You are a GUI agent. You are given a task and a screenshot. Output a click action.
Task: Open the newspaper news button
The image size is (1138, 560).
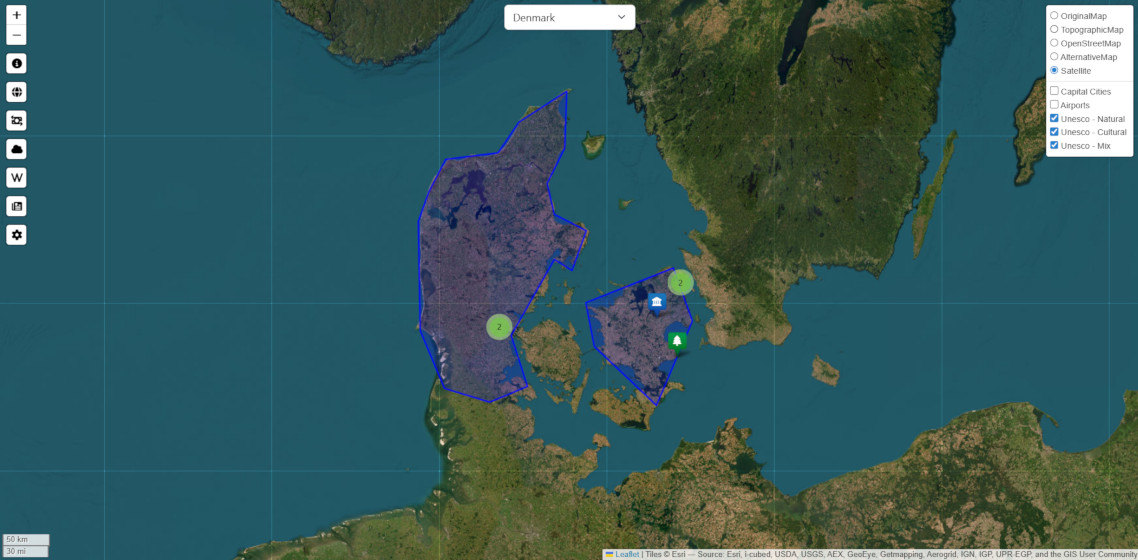tap(16, 206)
